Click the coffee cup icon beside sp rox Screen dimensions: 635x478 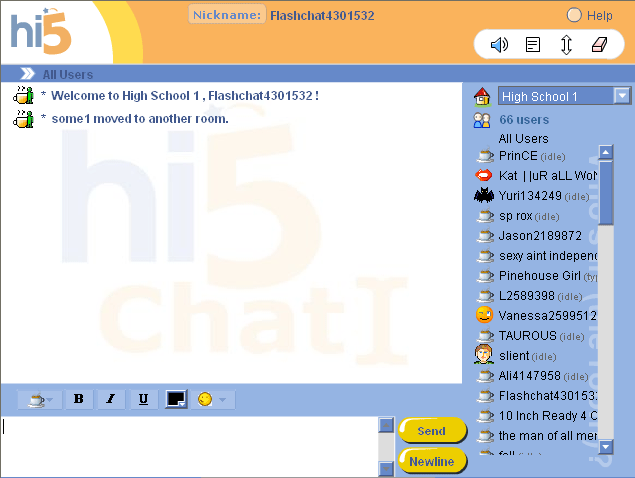tap(485, 216)
